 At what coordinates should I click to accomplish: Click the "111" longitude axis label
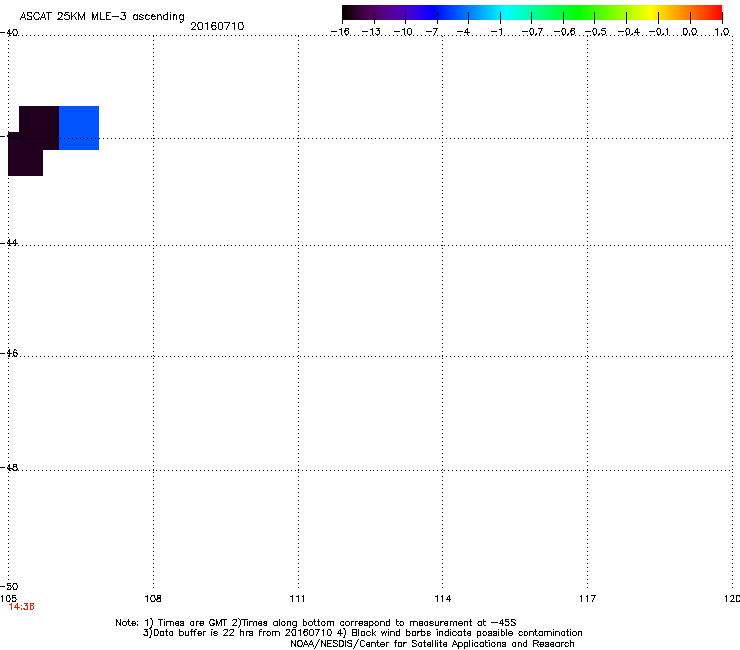tap(297, 599)
